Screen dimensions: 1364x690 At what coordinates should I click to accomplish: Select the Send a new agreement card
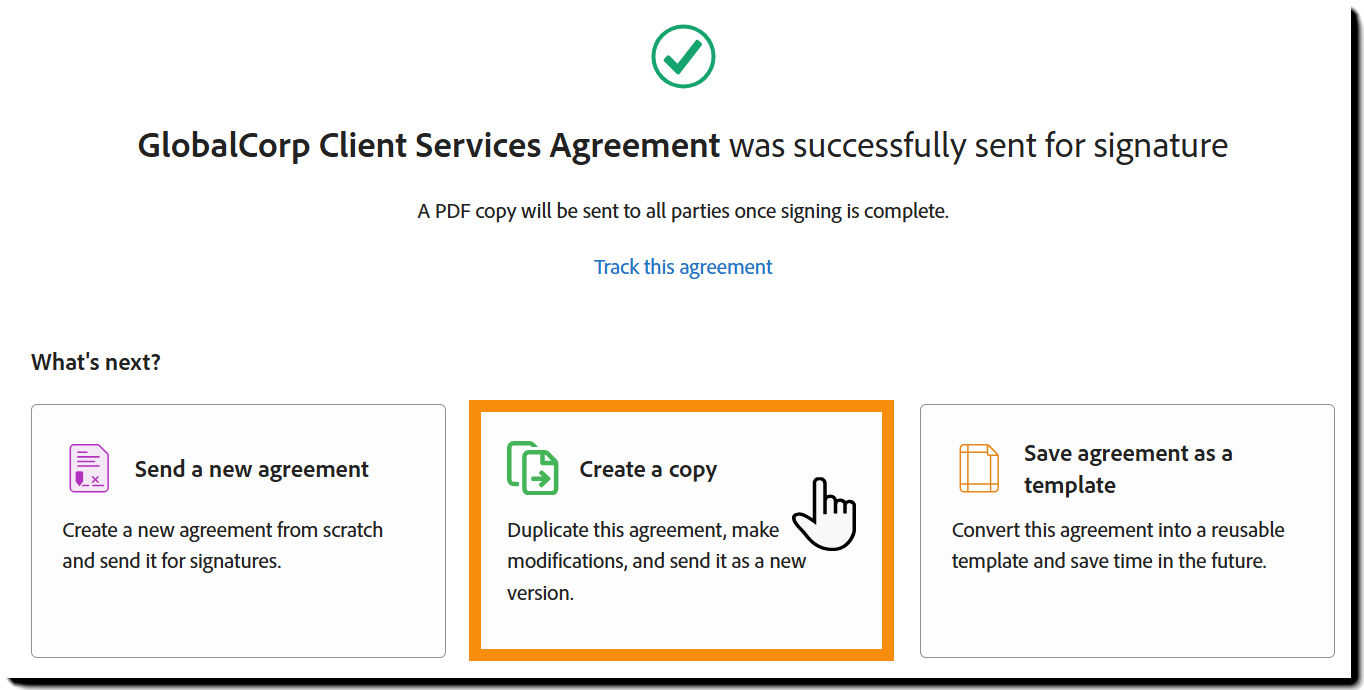click(x=238, y=530)
